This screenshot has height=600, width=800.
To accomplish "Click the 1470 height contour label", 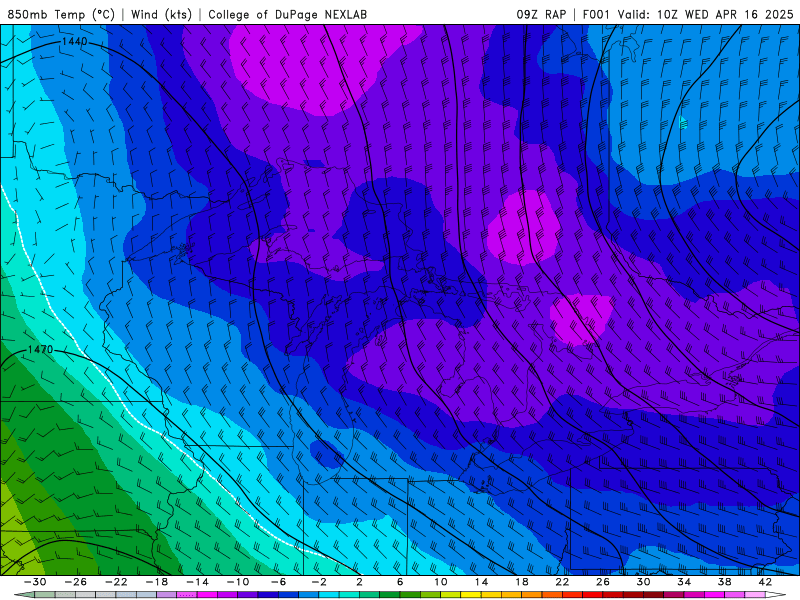I will (40, 349).
